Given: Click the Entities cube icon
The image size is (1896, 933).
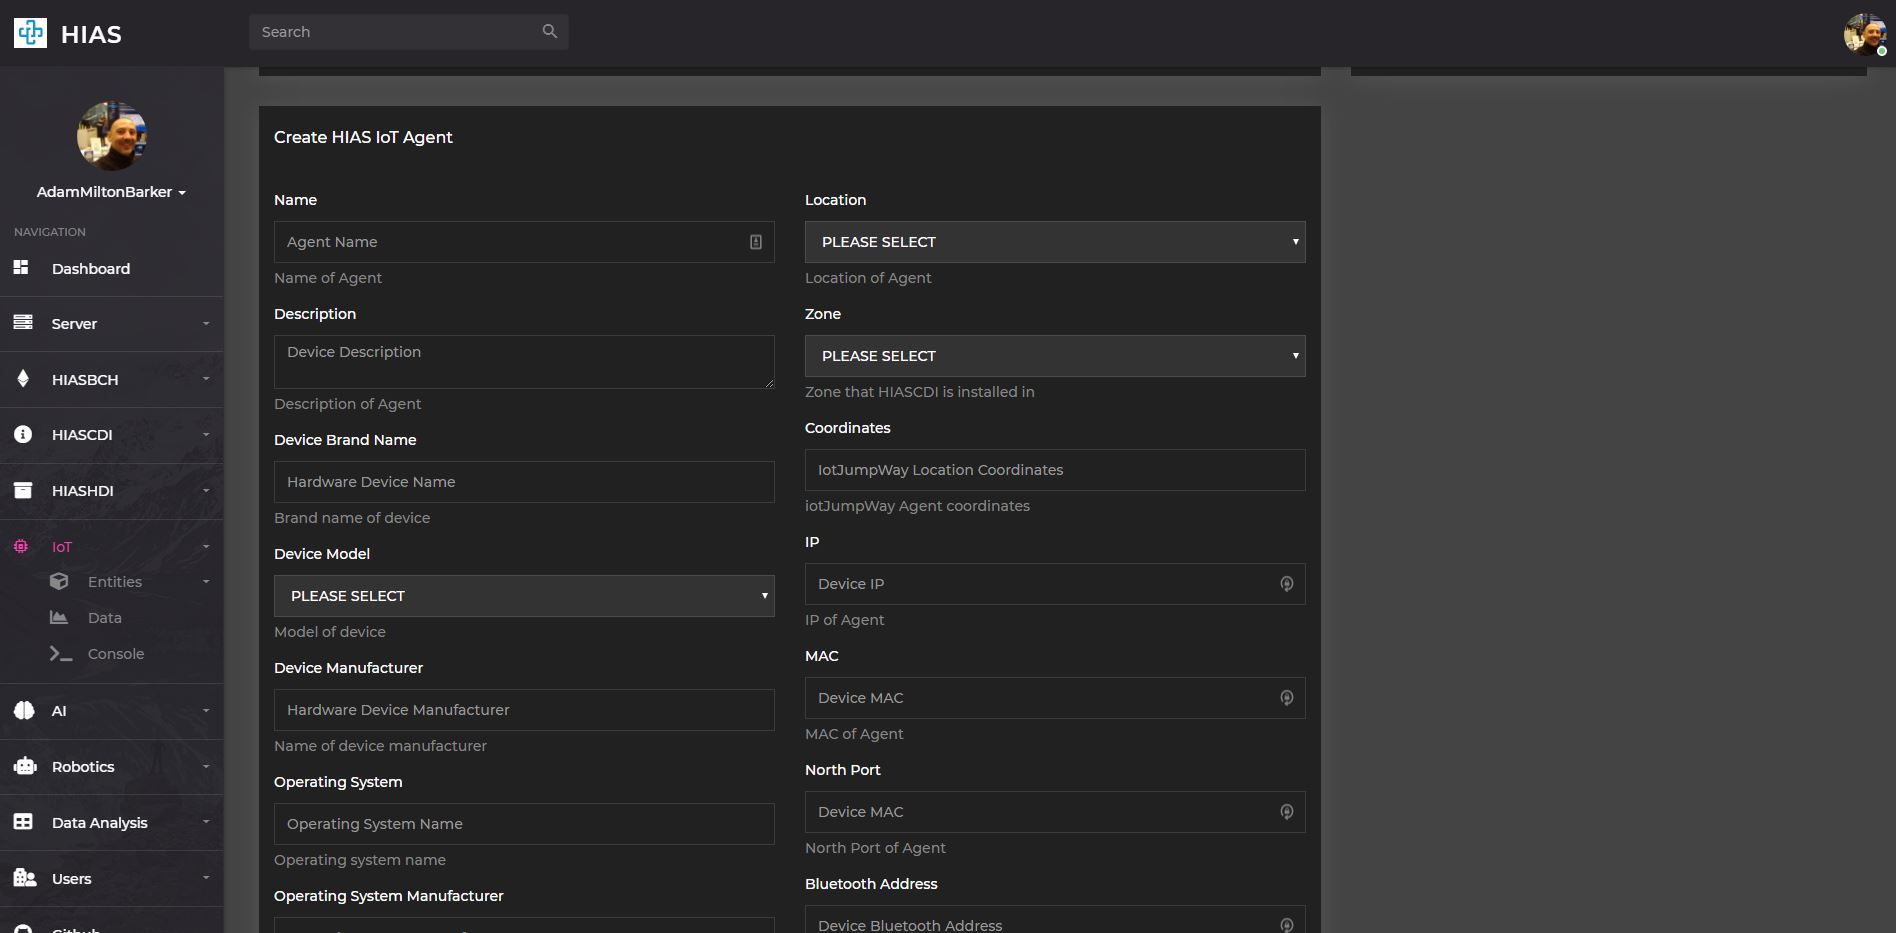Looking at the screenshot, I should (59, 581).
